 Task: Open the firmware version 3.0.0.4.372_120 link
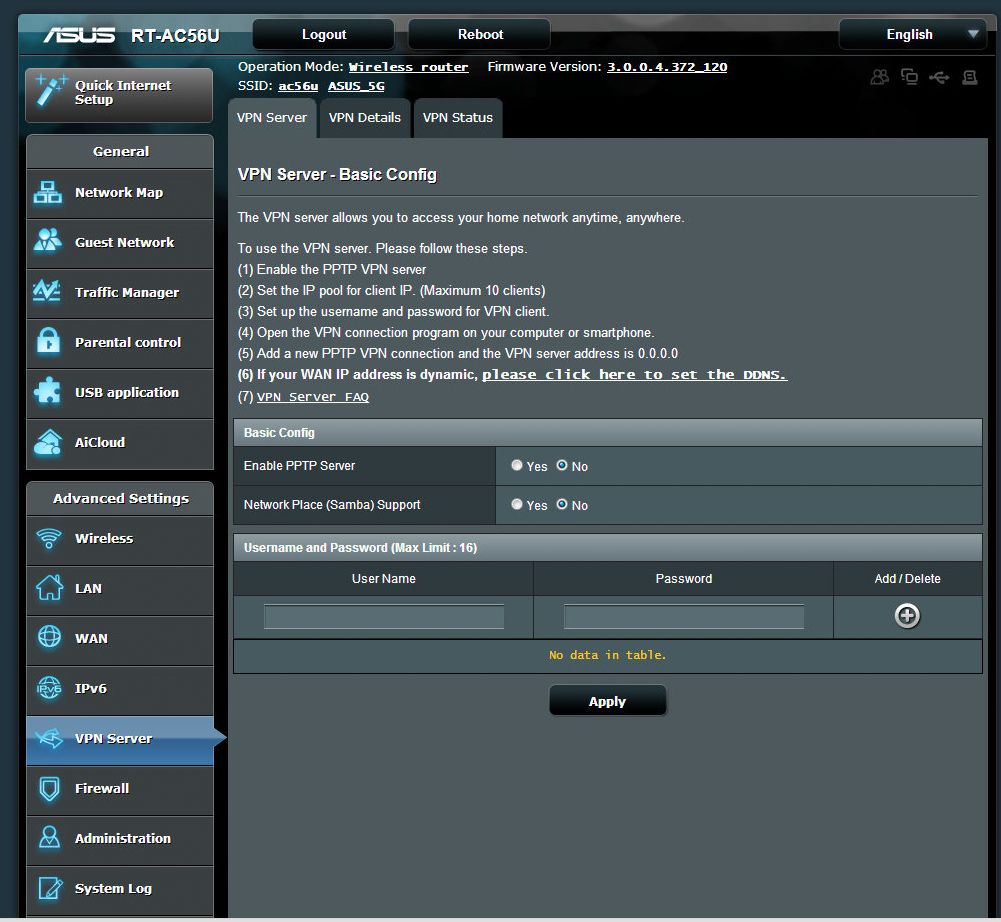point(667,67)
